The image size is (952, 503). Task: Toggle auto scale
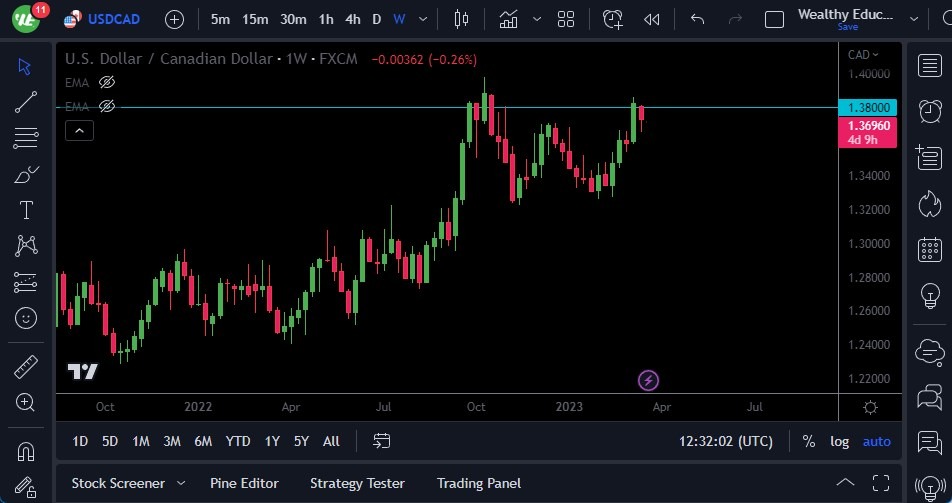click(877, 442)
